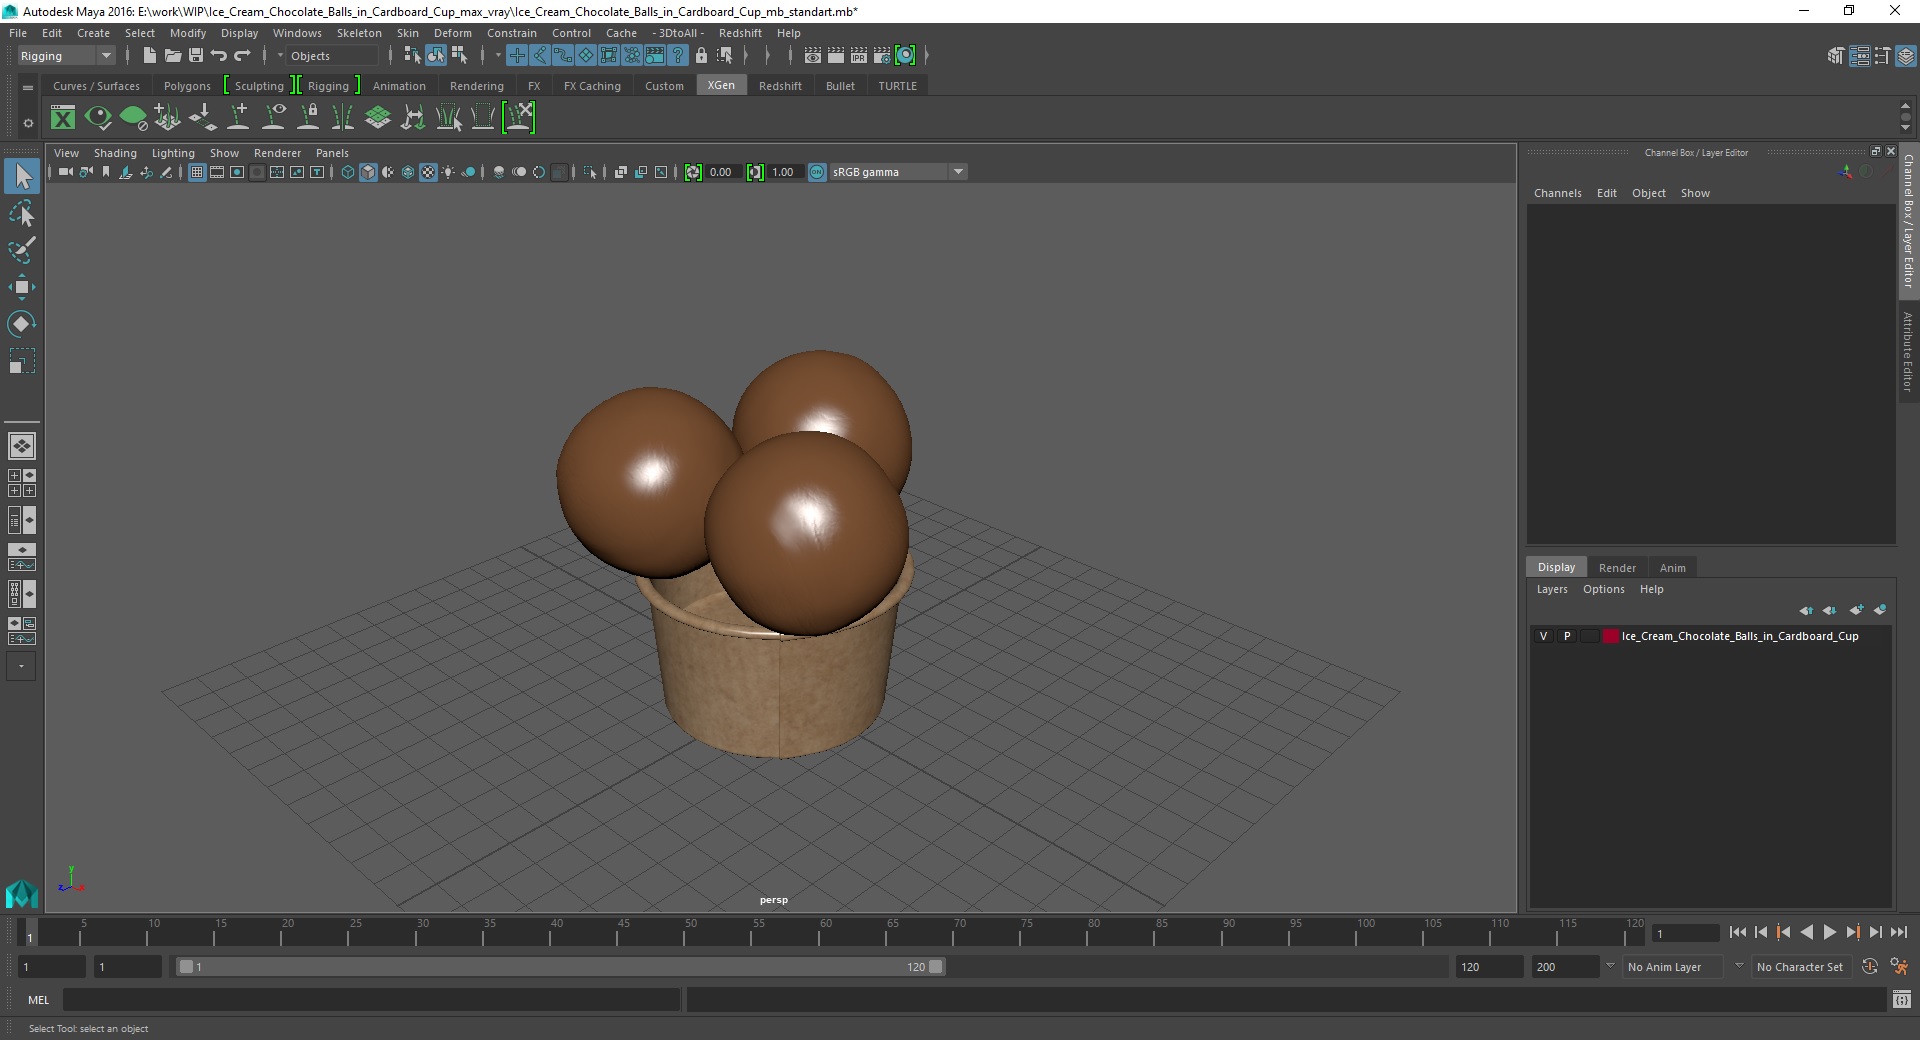This screenshot has height=1040, width=1920.
Task: Toggle viewport grid display
Action: (x=197, y=172)
